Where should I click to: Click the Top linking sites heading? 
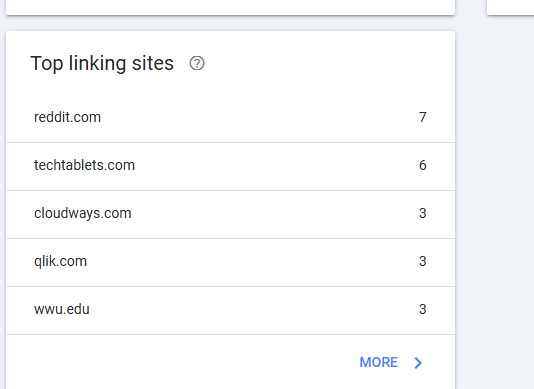click(x=102, y=64)
